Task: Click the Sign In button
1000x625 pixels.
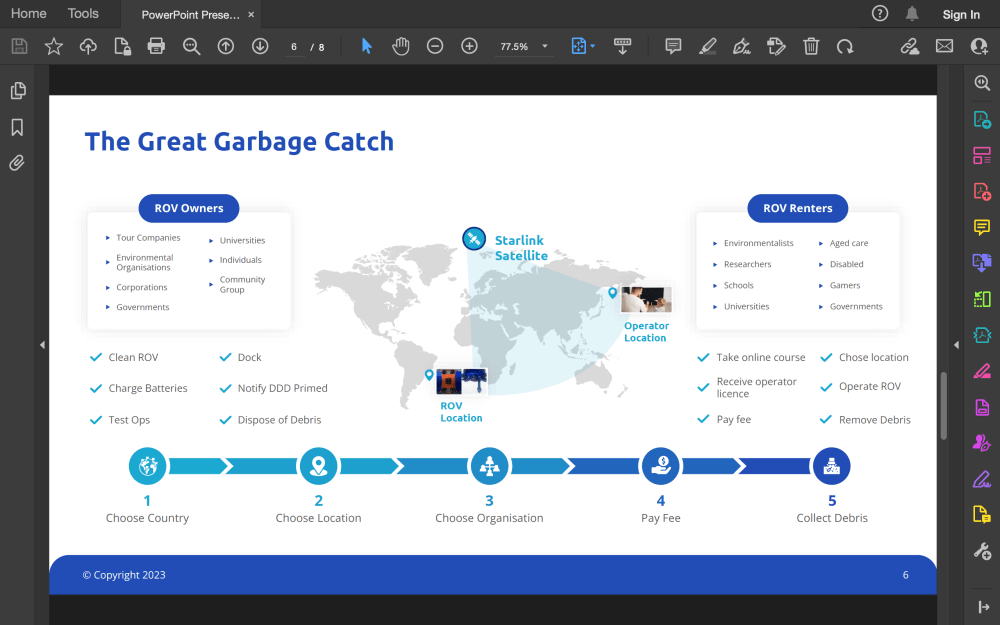Action: (x=961, y=15)
